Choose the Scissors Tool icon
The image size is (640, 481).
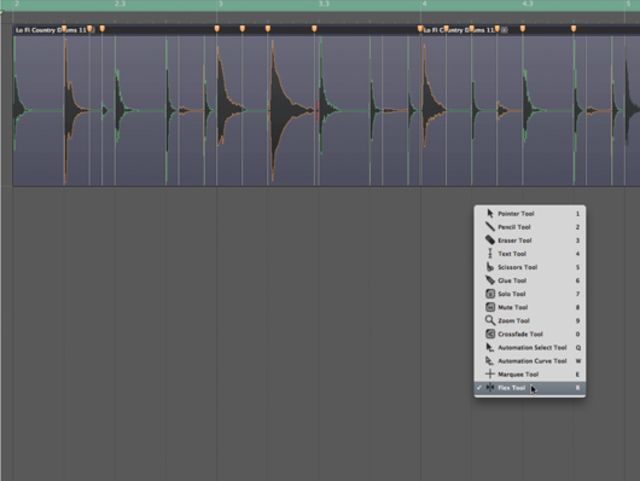pos(490,267)
